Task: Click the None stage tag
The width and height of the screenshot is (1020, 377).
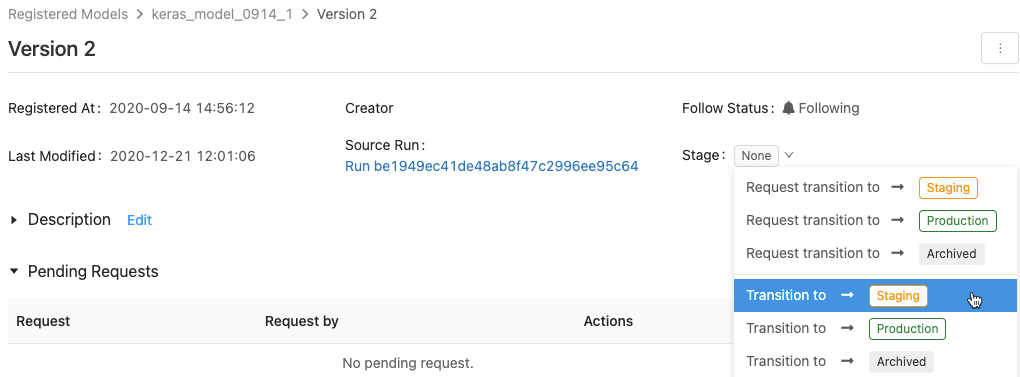Action: 757,156
